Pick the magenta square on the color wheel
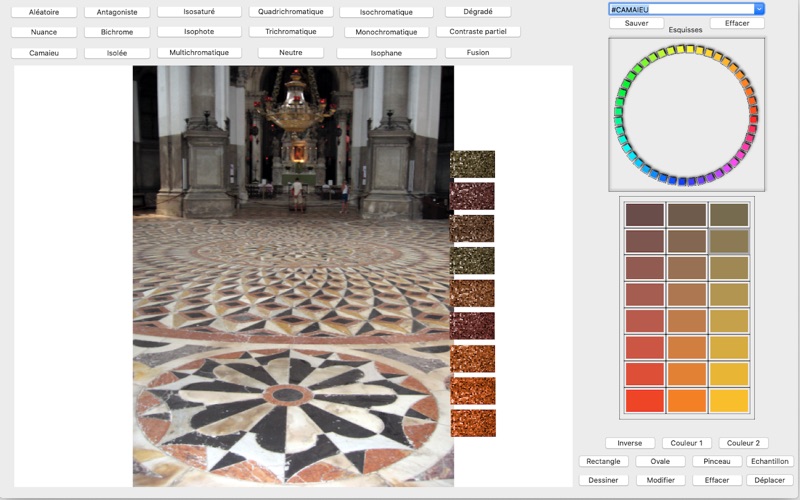Screen dimensions: 800x500 pos(734,161)
